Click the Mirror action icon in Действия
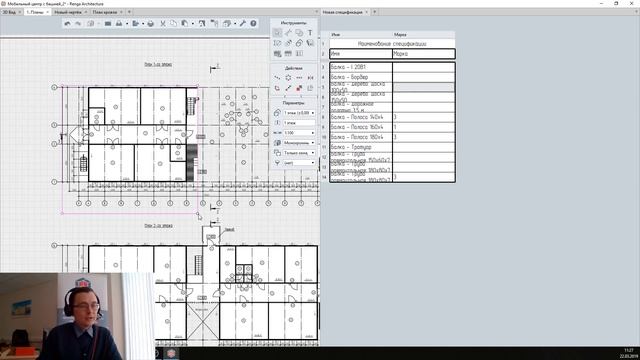The height and width of the screenshot is (360, 640). (310, 78)
